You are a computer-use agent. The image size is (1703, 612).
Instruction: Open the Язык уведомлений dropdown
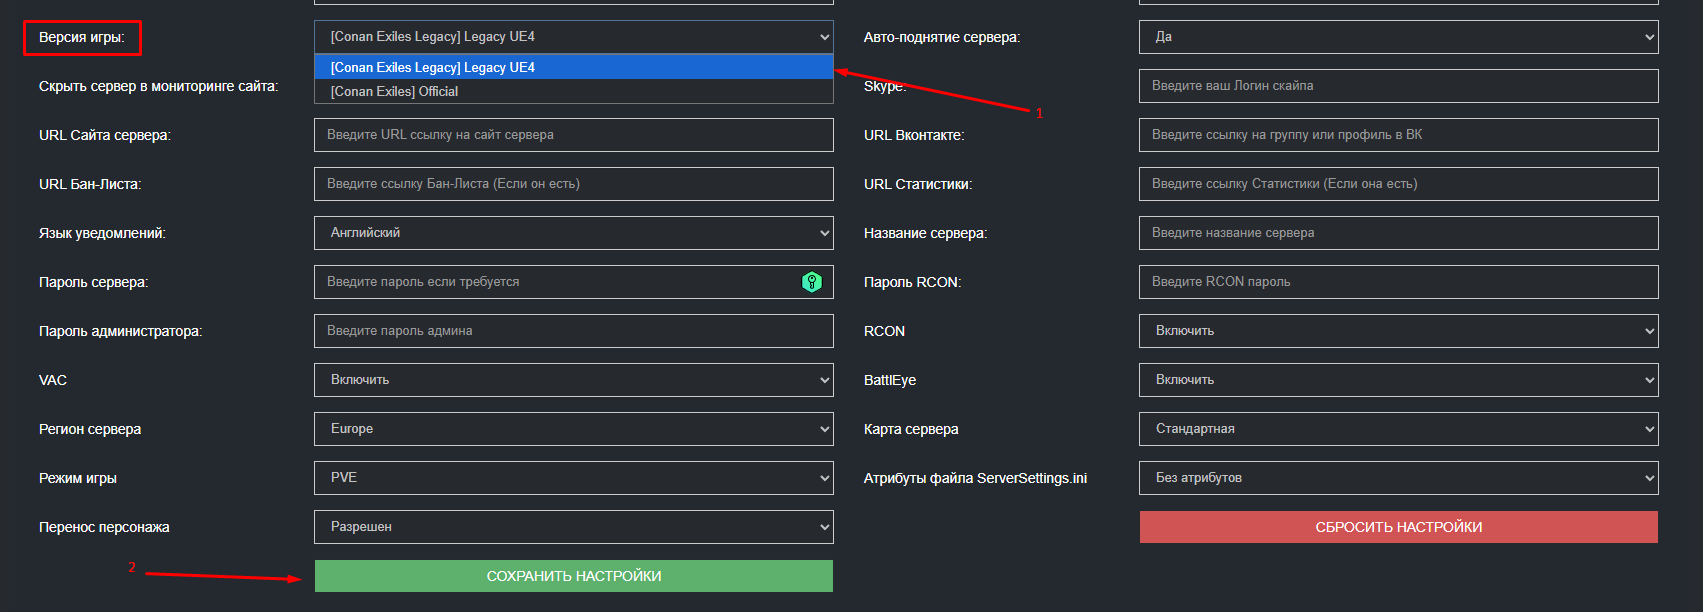click(x=574, y=233)
